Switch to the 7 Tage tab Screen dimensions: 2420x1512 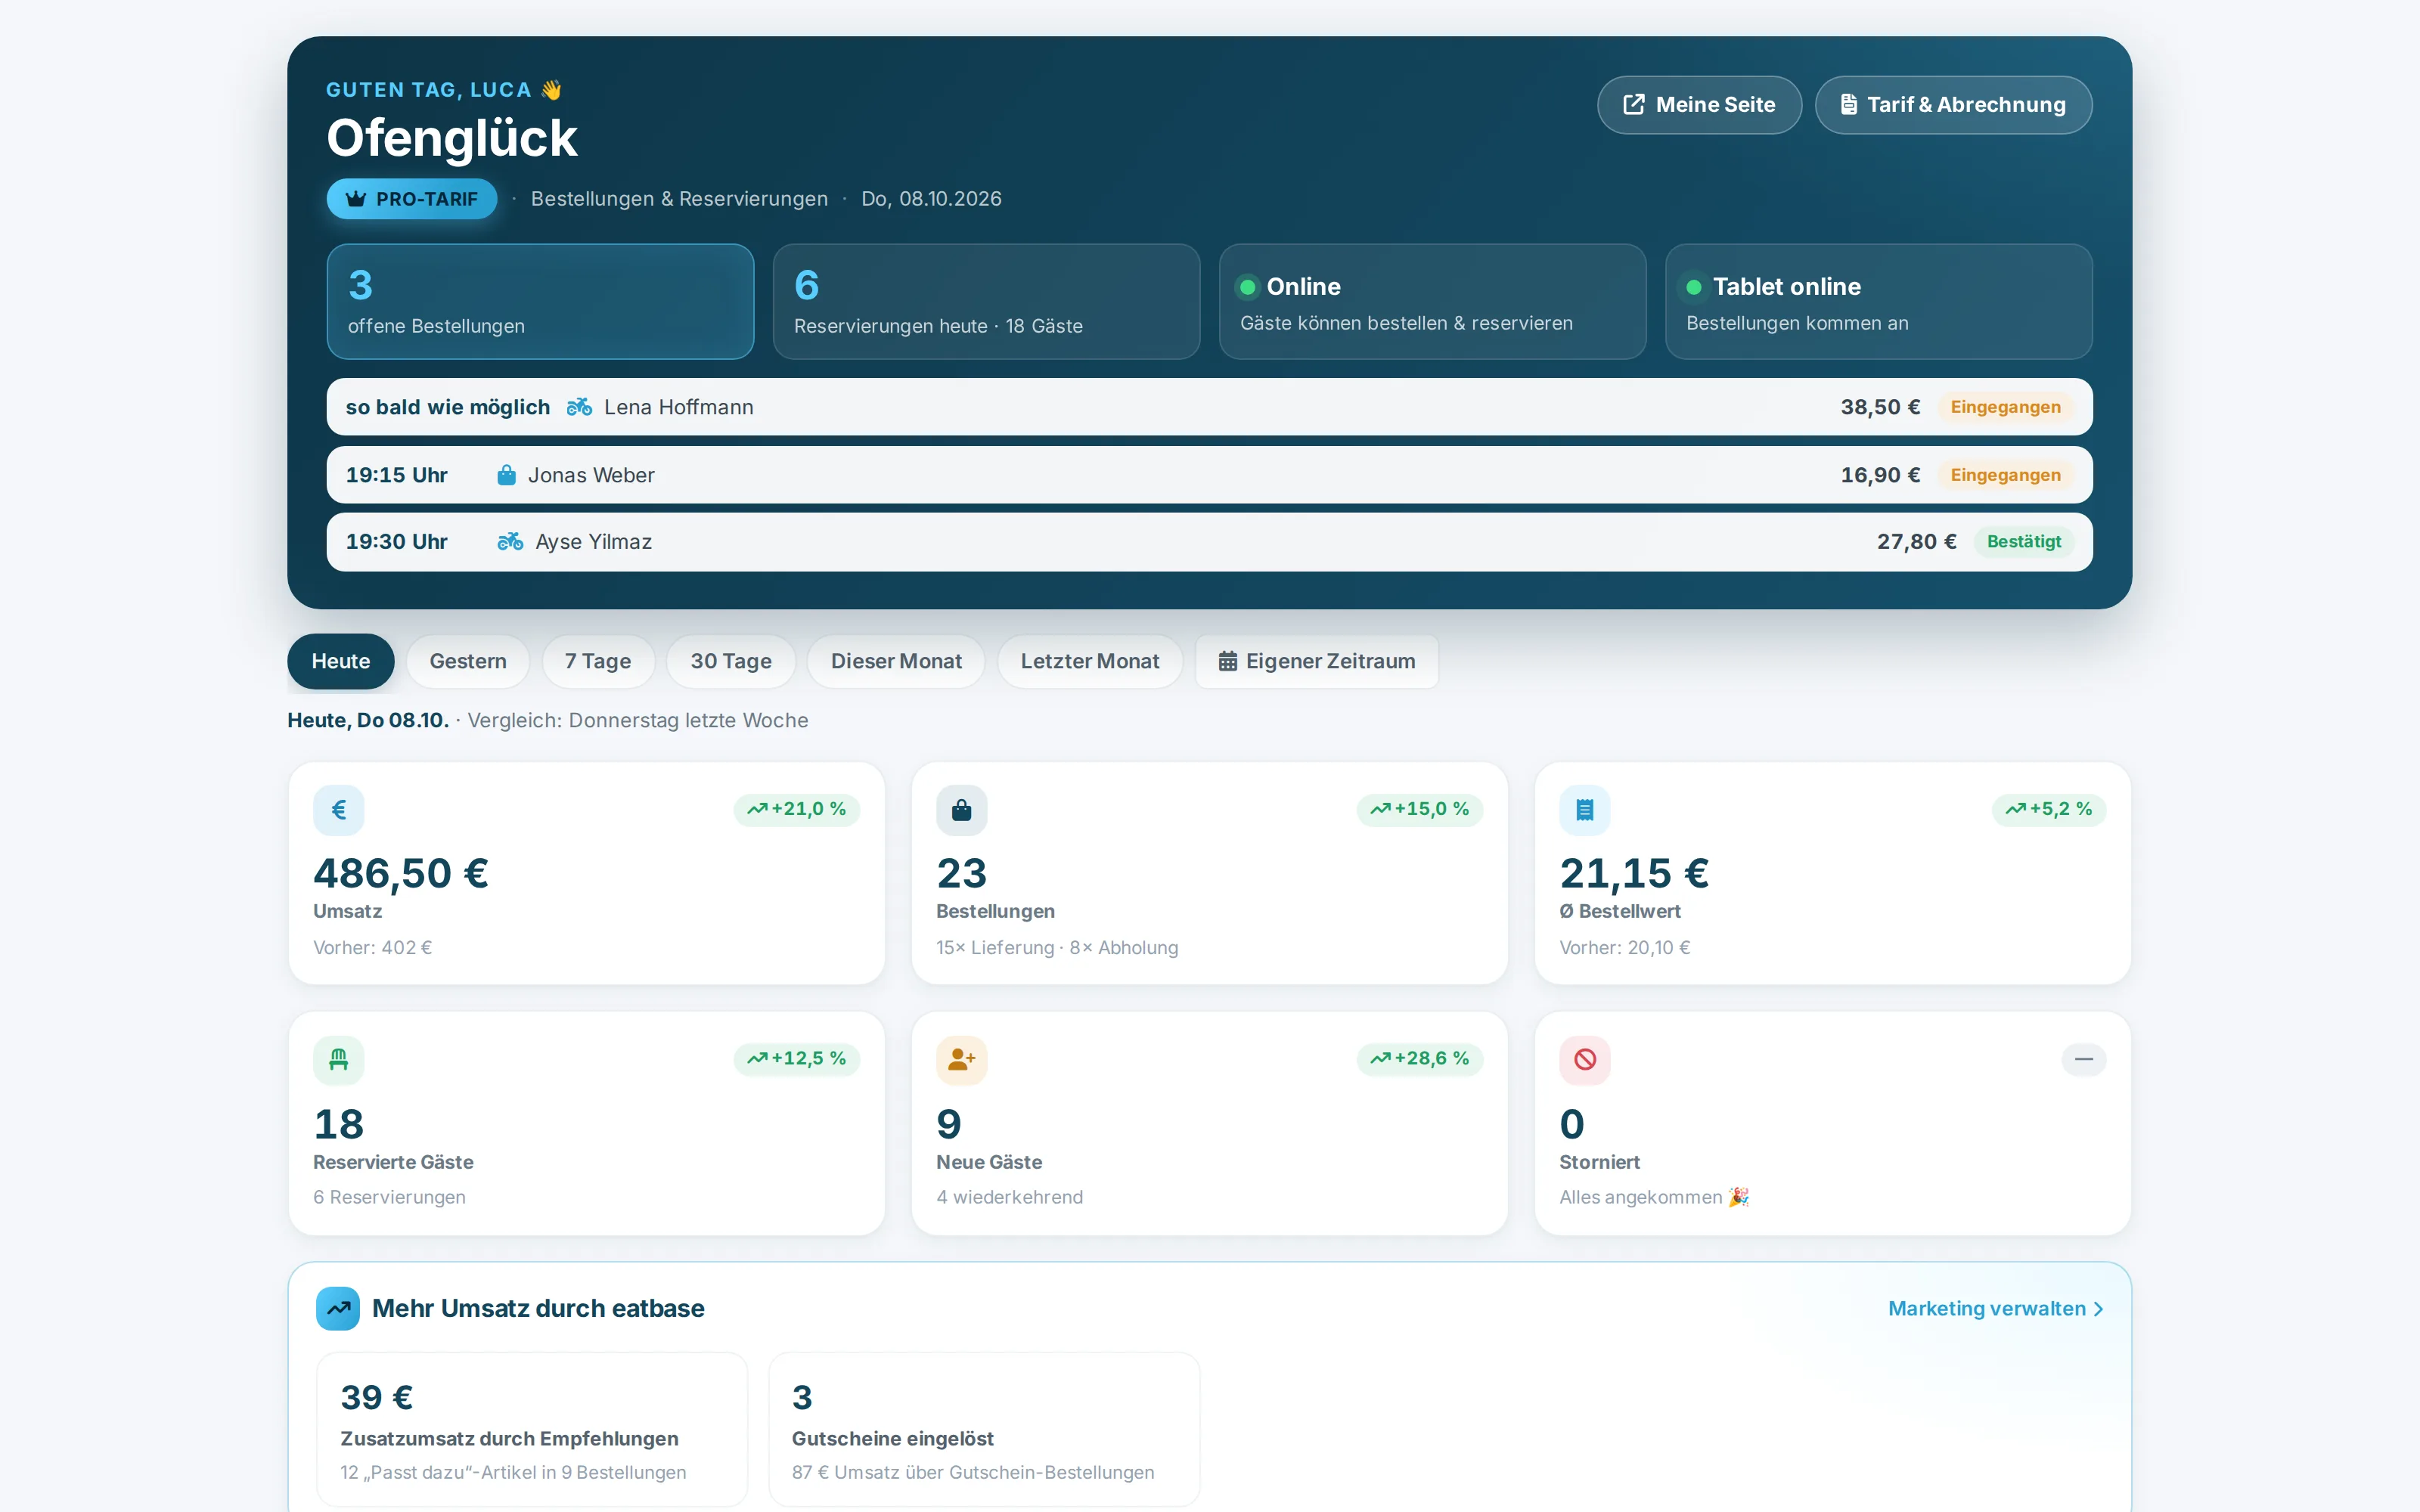[x=598, y=661]
